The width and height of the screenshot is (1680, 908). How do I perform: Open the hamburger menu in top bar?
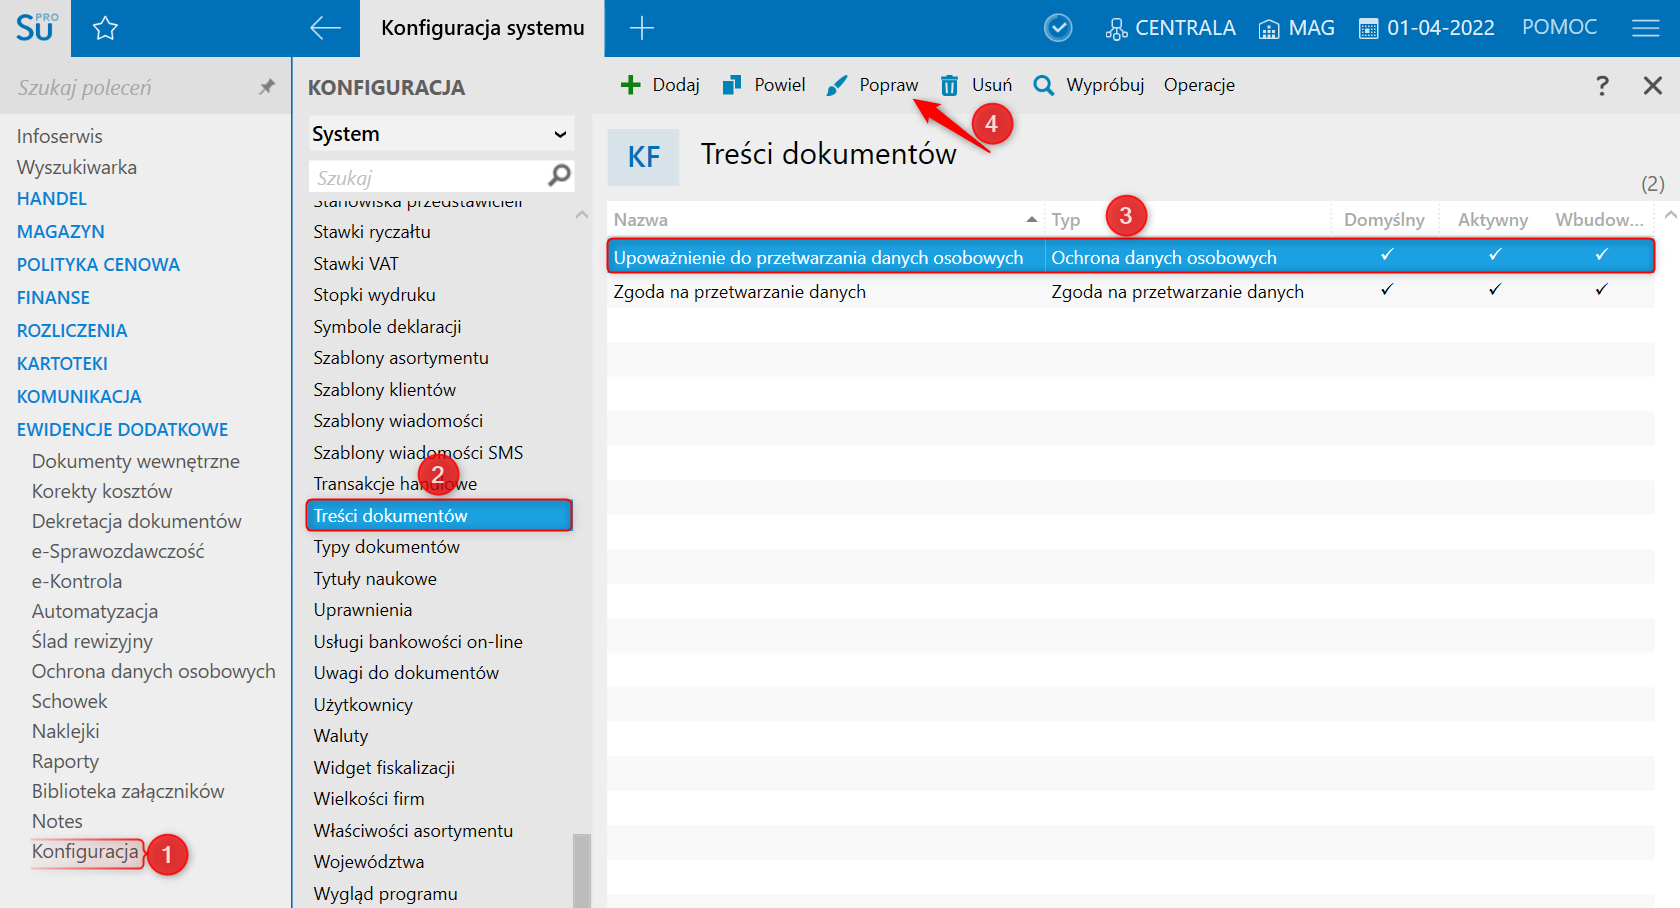[x=1646, y=28]
